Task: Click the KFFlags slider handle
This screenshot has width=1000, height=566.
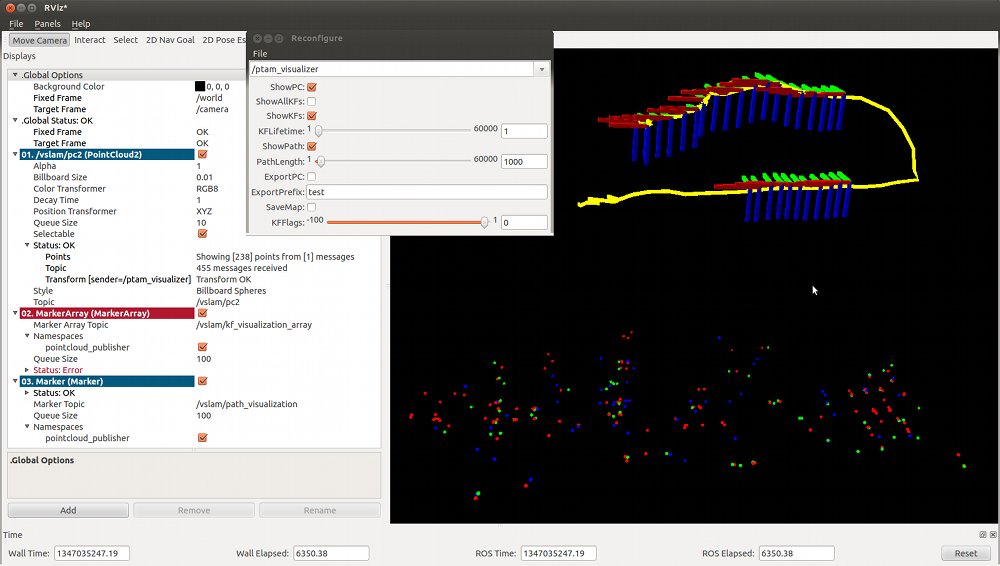Action: [x=484, y=222]
